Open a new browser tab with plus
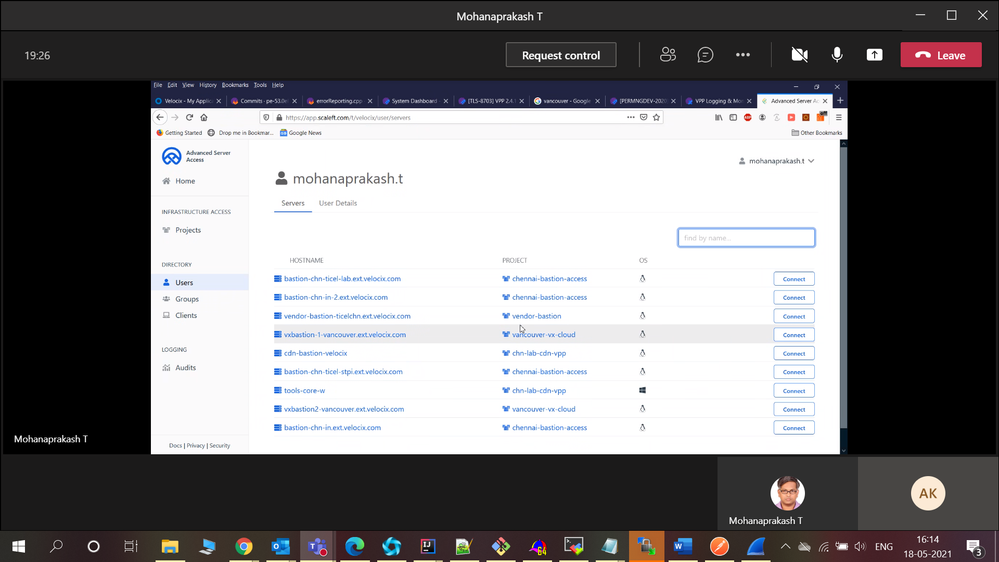This screenshot has height=562, width=999. pyautogui.click(x=840, y=101)
